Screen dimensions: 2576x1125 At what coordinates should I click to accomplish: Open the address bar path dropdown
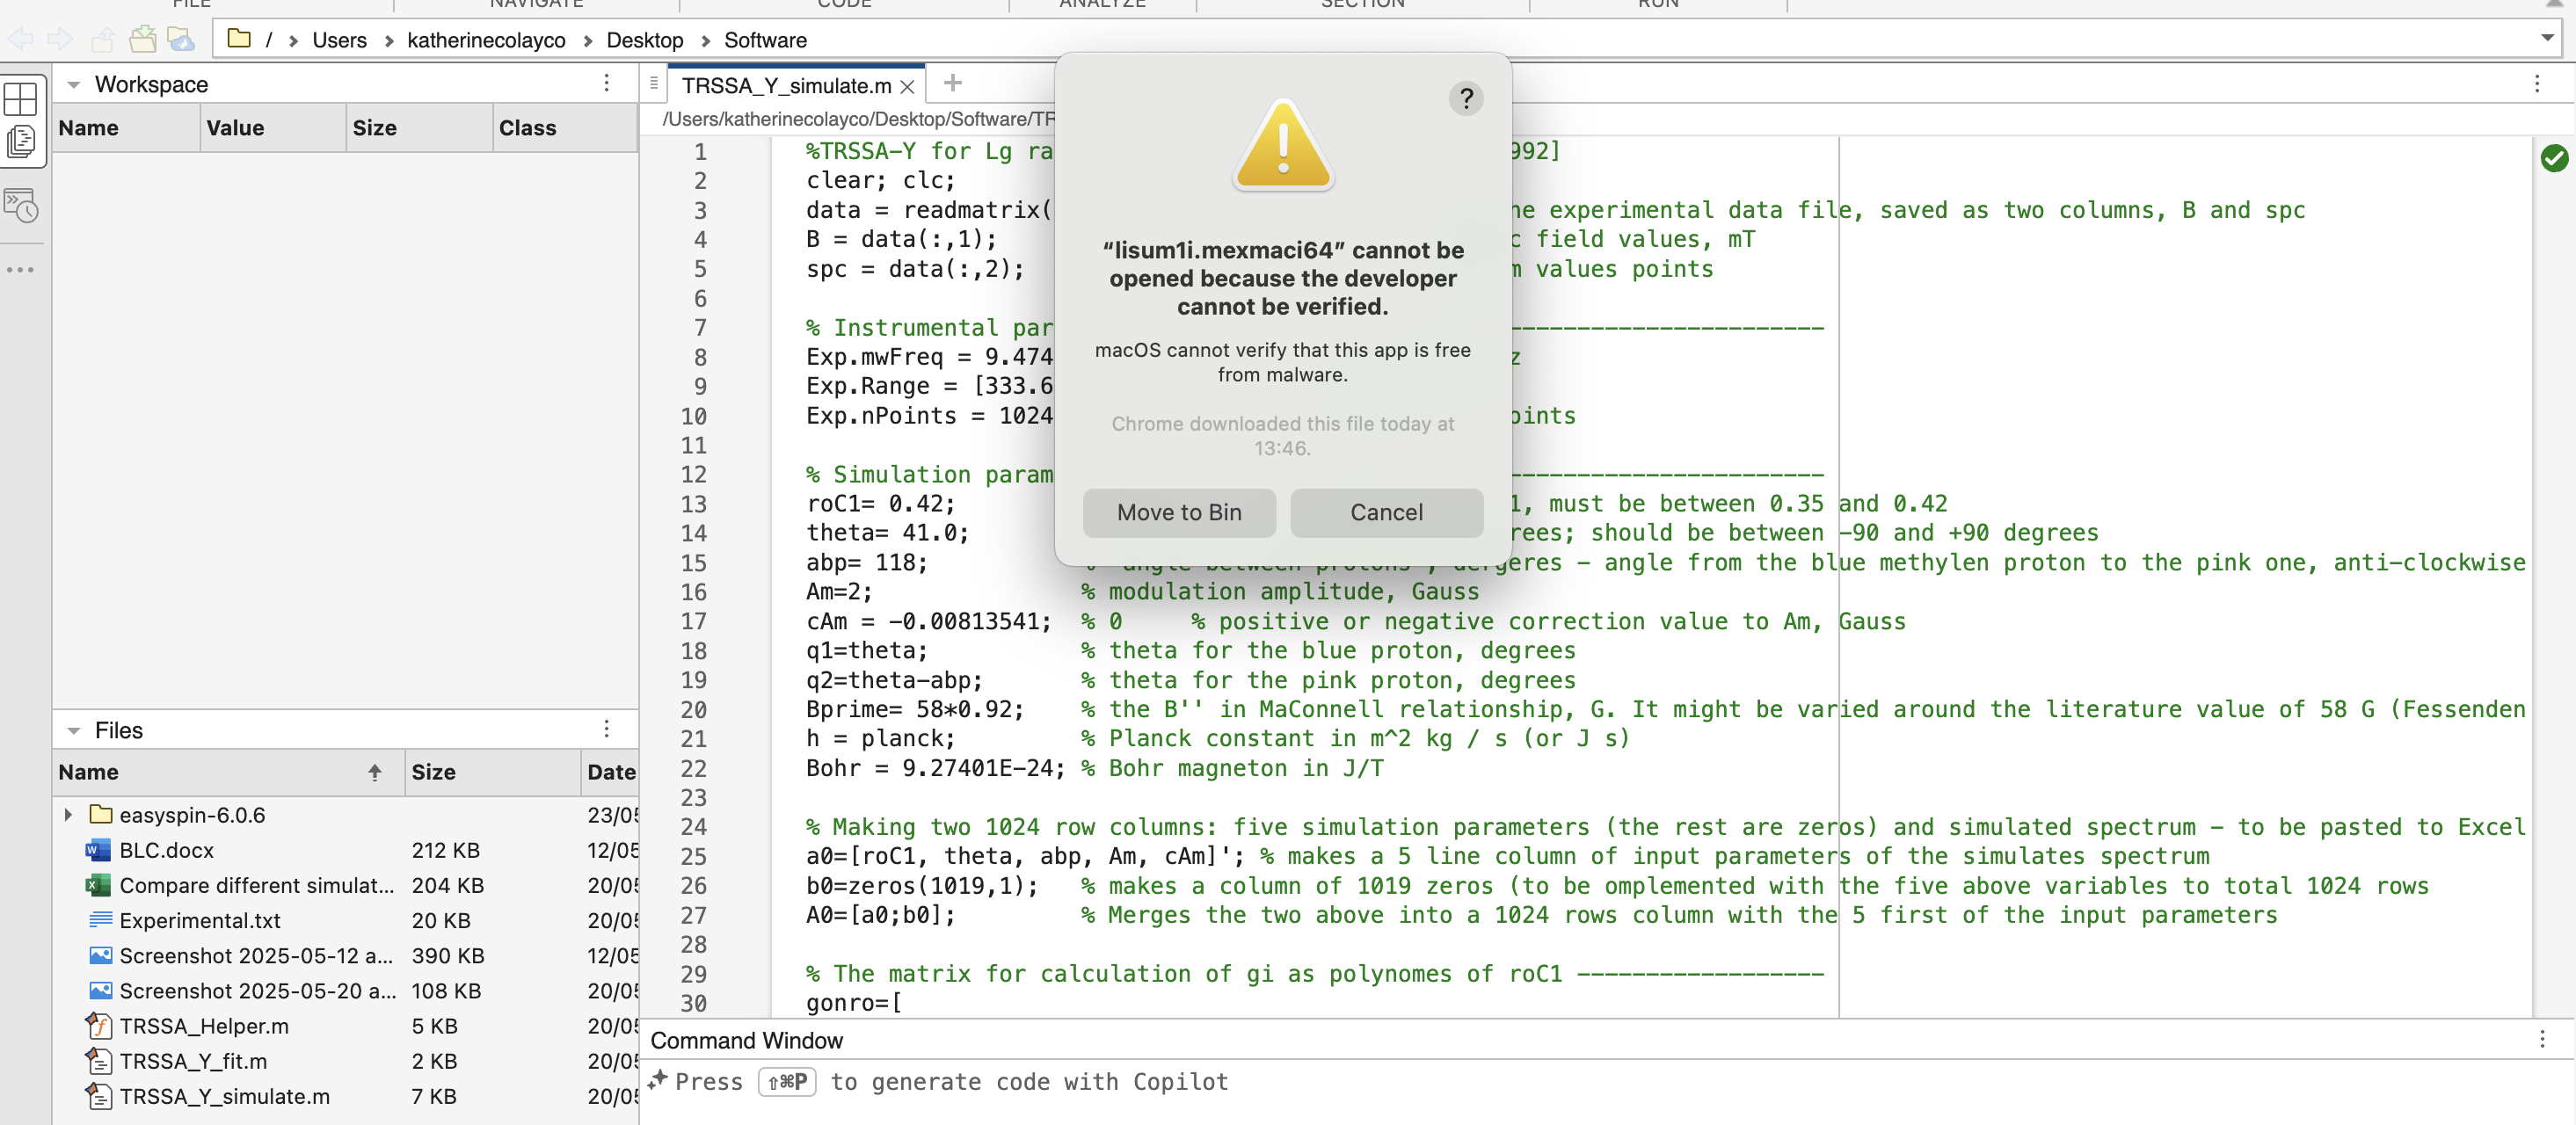(x=2547, y=38)
